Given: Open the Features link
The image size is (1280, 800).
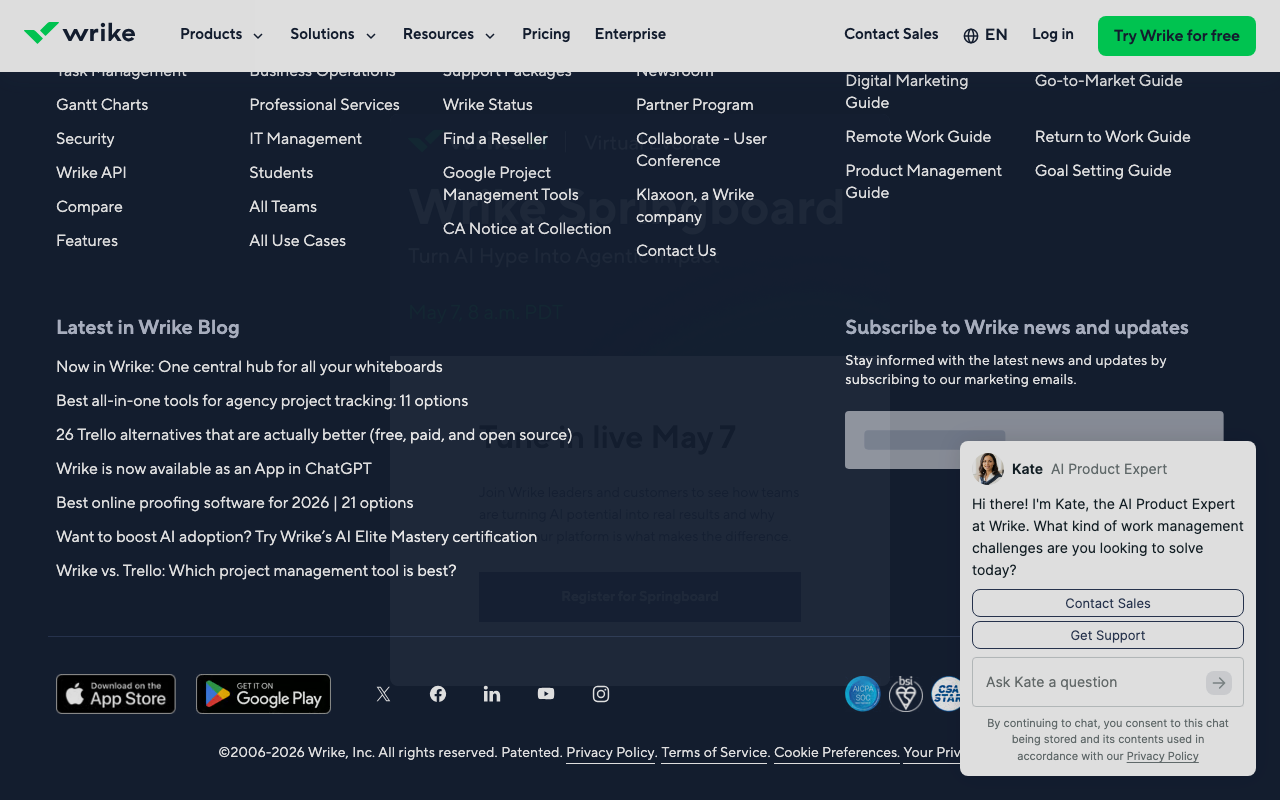Looking at the screenshot, I should [87, 241].
